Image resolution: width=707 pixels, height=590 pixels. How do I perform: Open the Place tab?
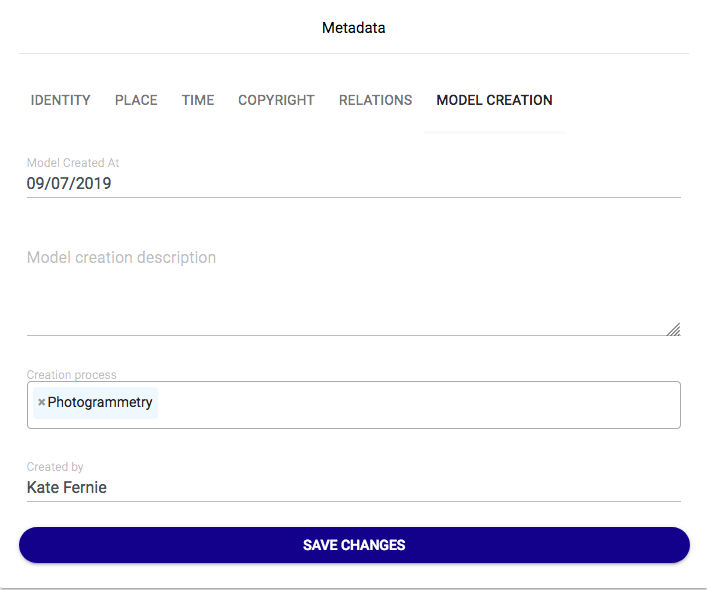click(136, 100)
